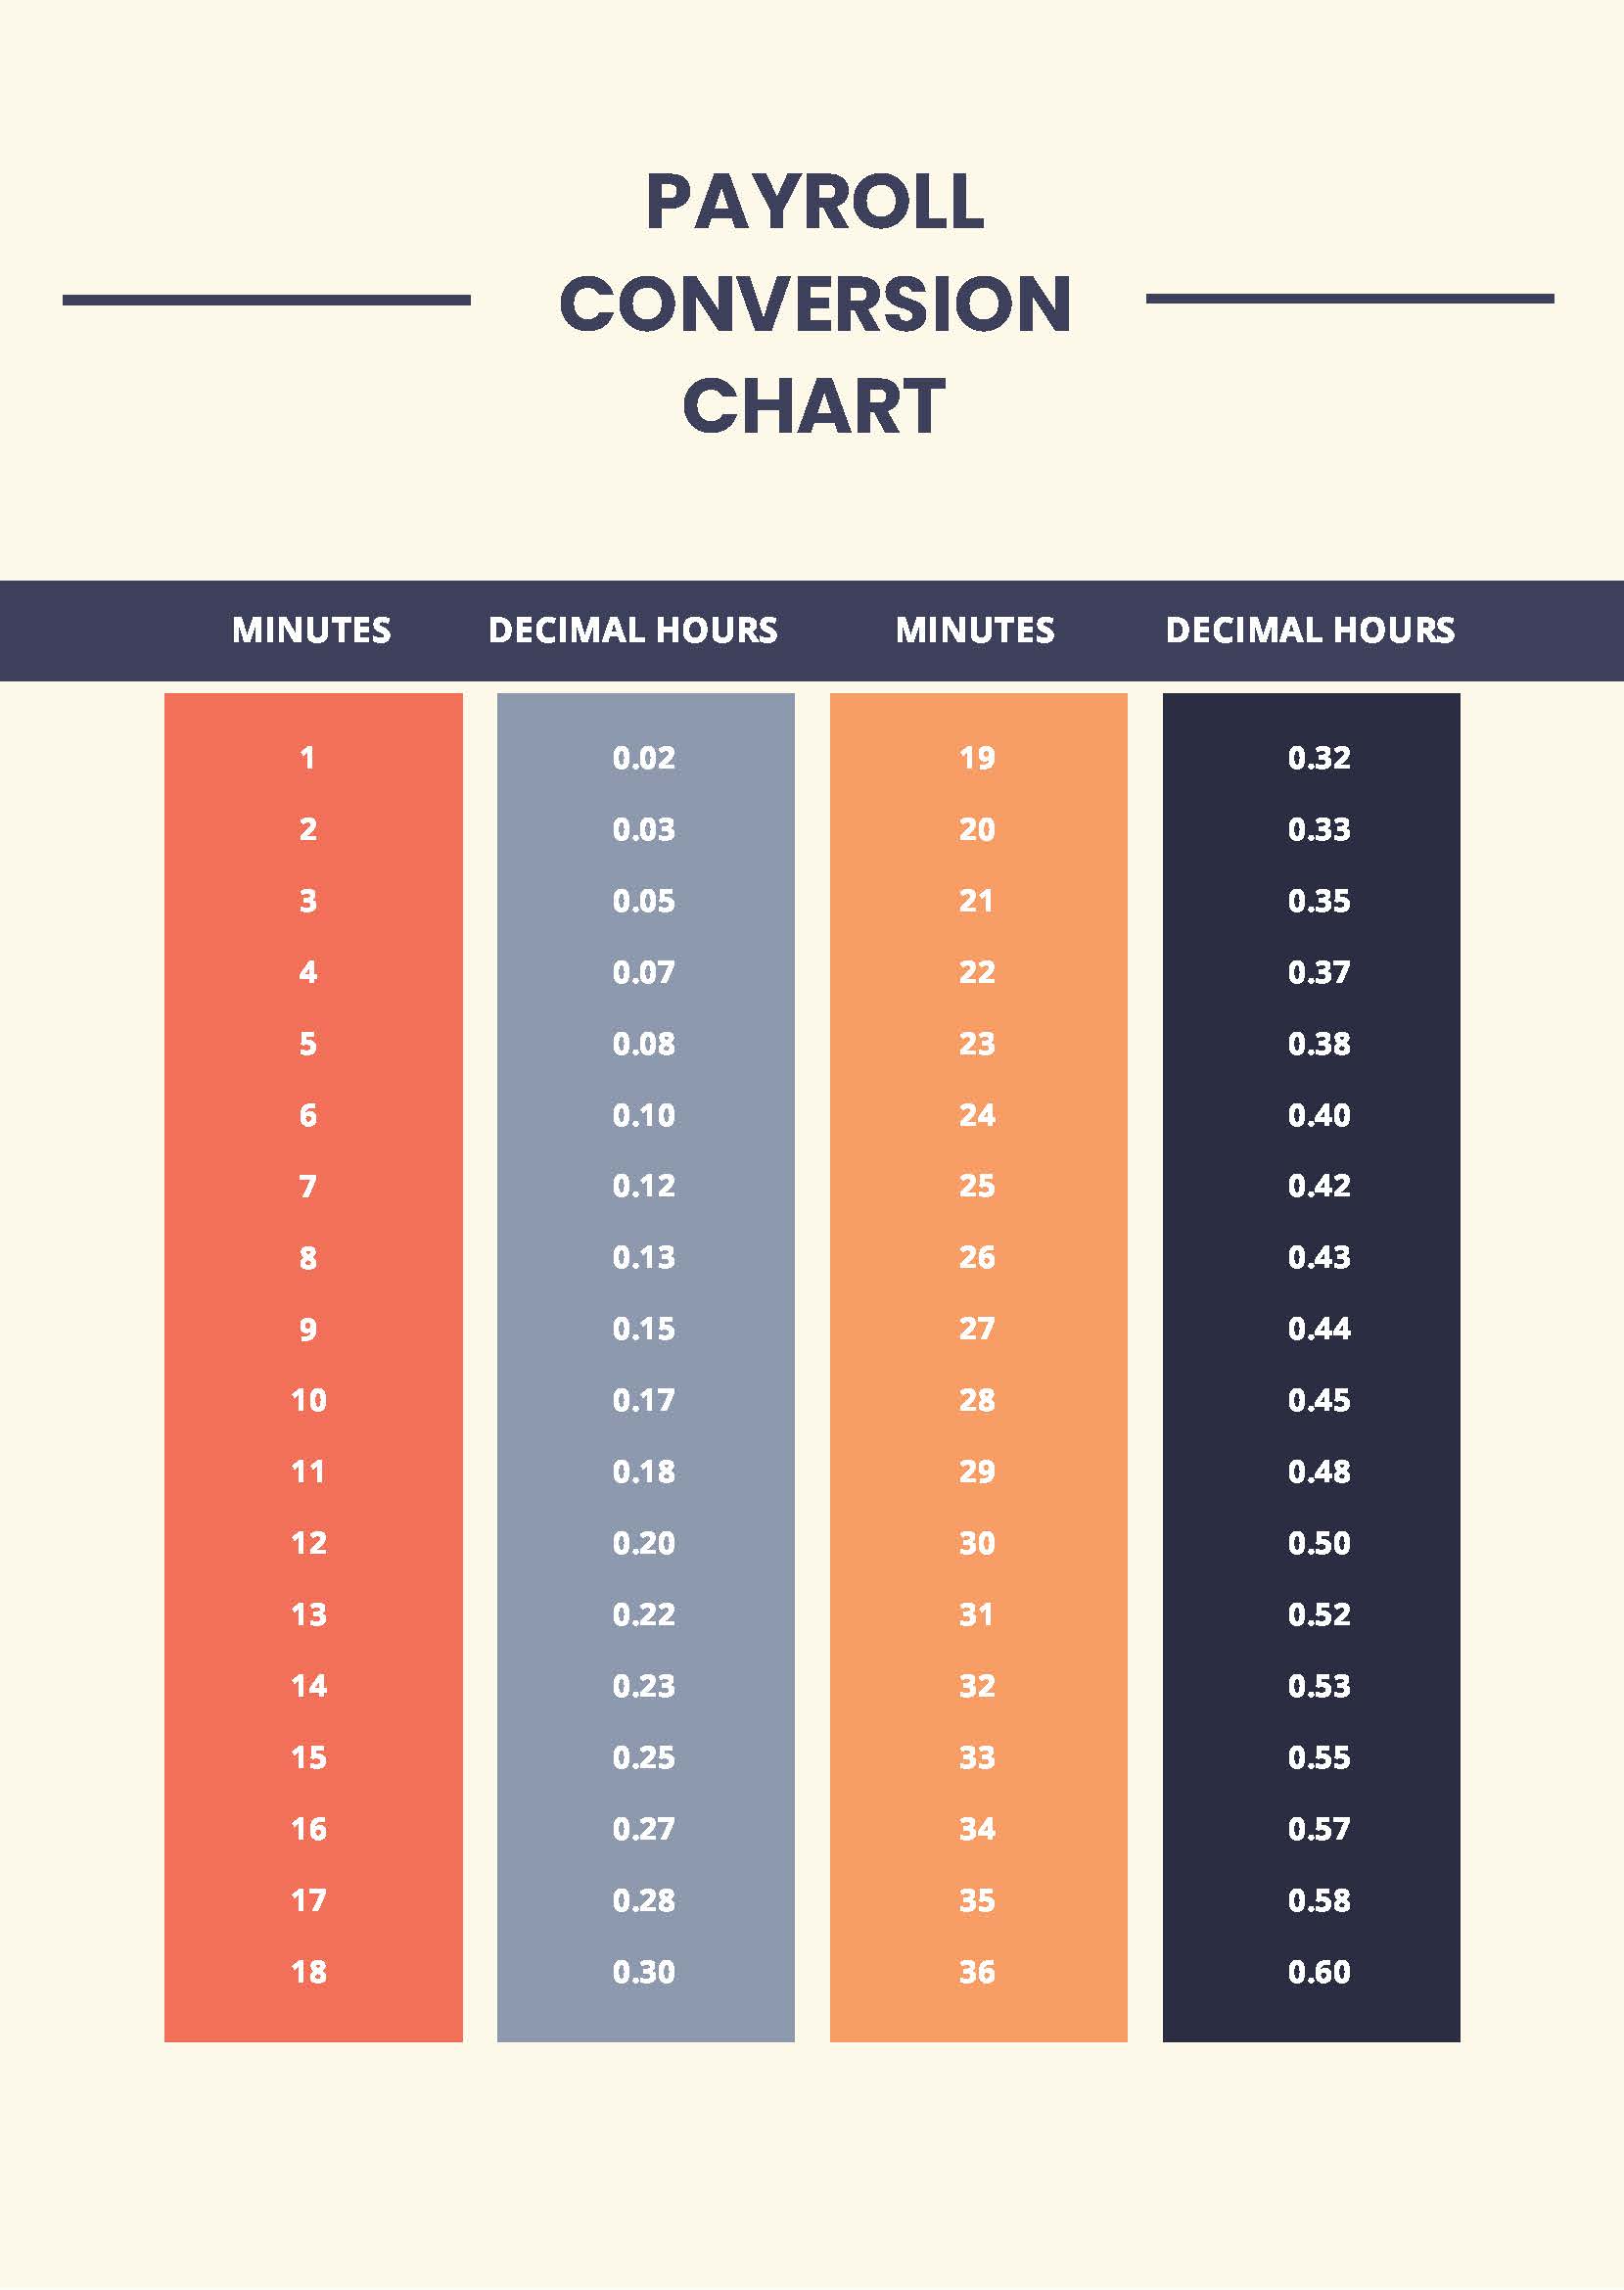Viewport: 1624px width, 2290px height.
Task: Click the decimal value 0.50
Action: coord(1319,1543)
